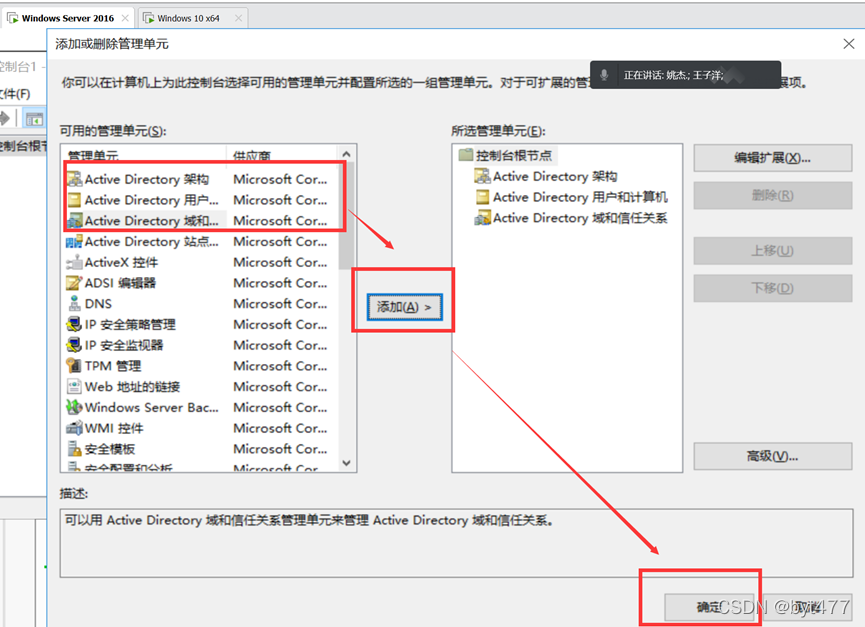Click the 控制台根节点 folder icon
Image resolution: width=865 pixels, height=627 pixels.
[466, 155]
